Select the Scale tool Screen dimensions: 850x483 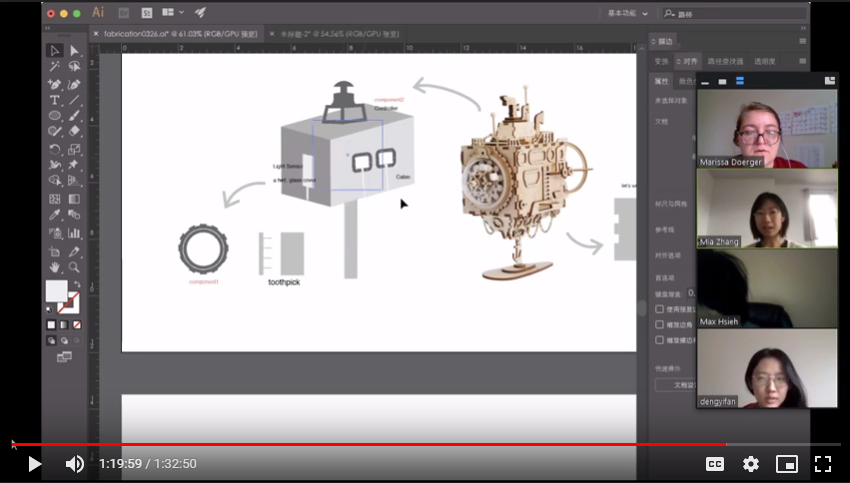(74, 149)
